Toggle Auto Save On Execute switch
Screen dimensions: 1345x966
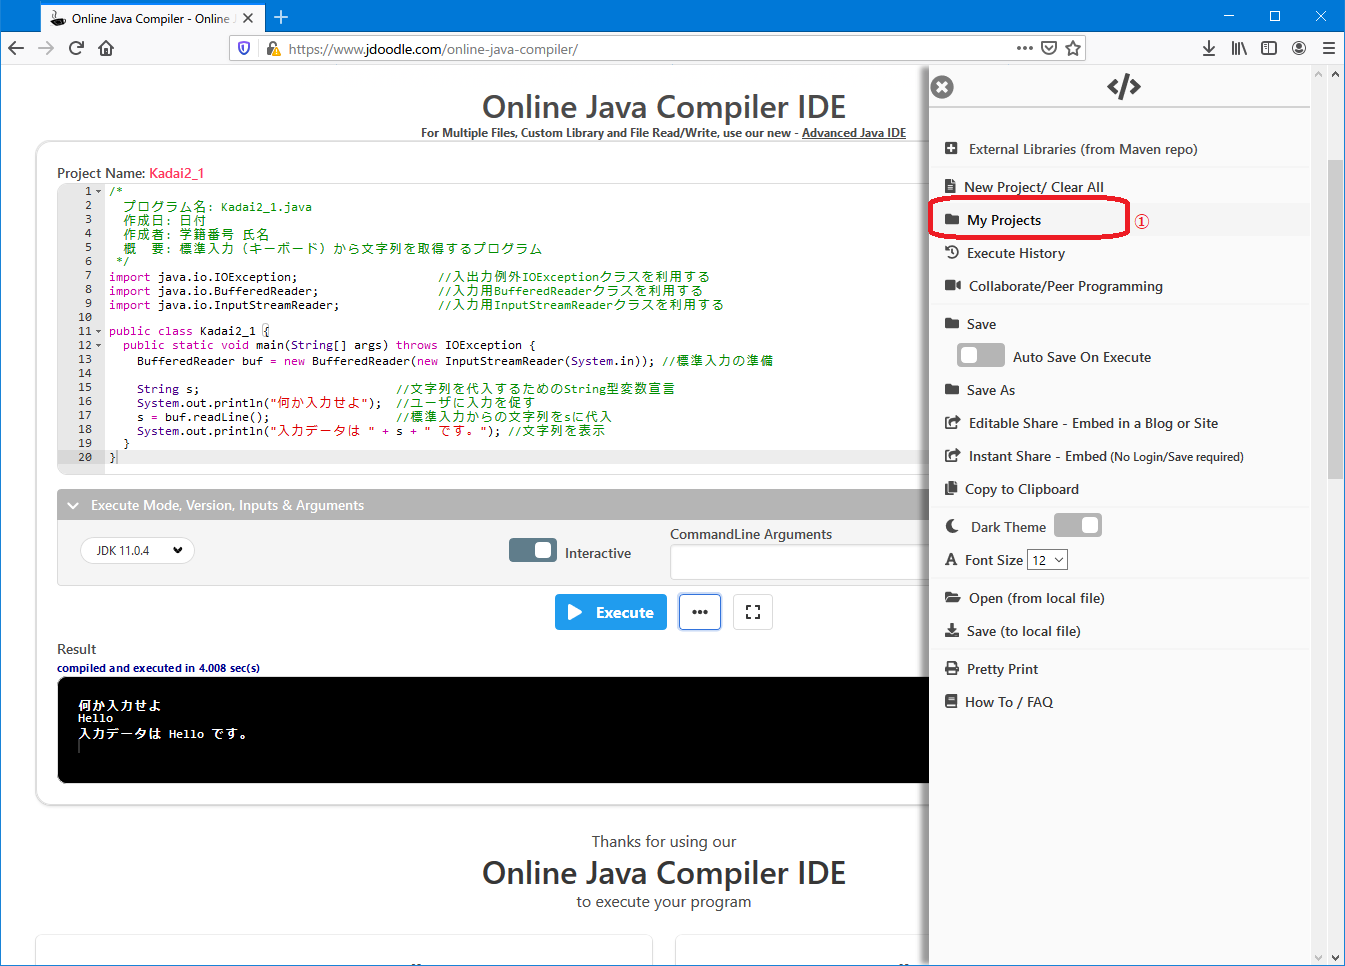click(x=980, y=356)
